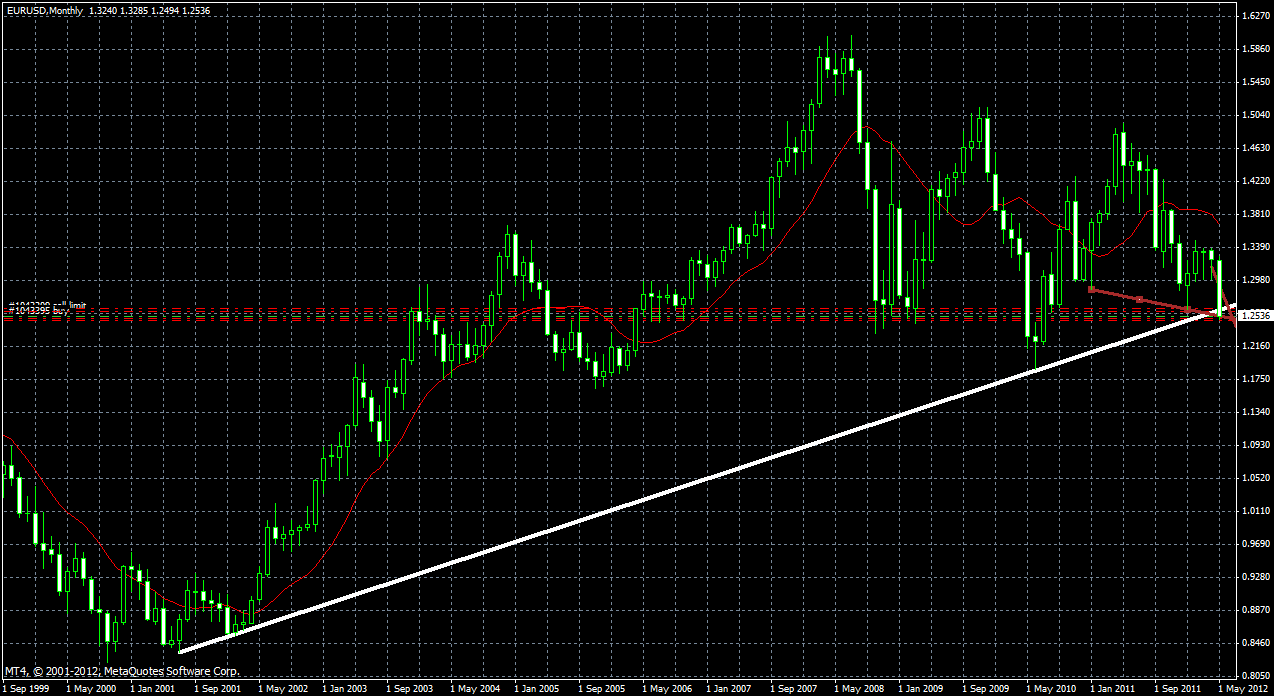The image size is (1274, 696).
Task: Click the 1 May 2004 date label
Action: pyautogui.click(x=474, y=689)
